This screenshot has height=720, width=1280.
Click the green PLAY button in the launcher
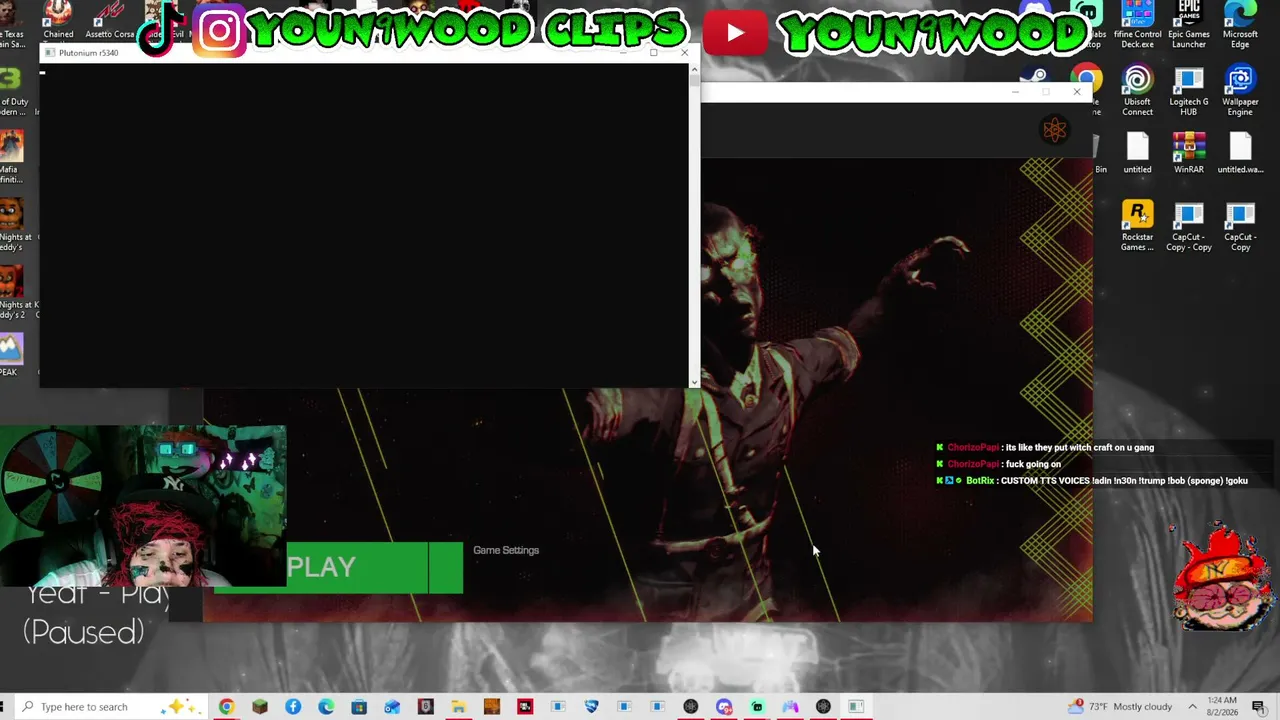(339, 567)
